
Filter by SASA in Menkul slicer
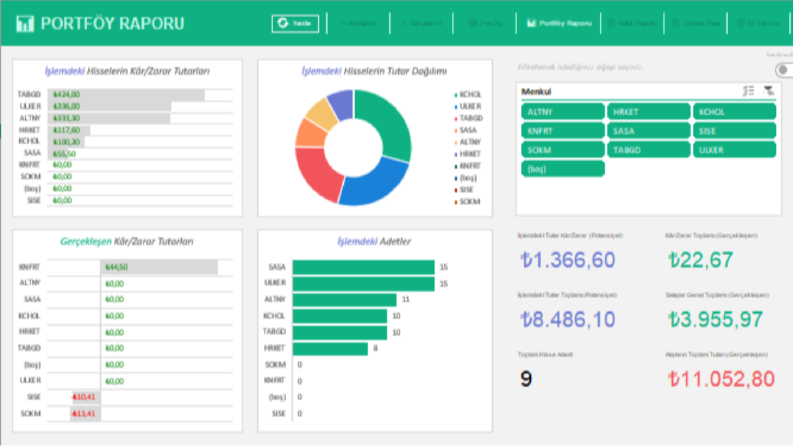pyautogui.click(x=648, y=131)
